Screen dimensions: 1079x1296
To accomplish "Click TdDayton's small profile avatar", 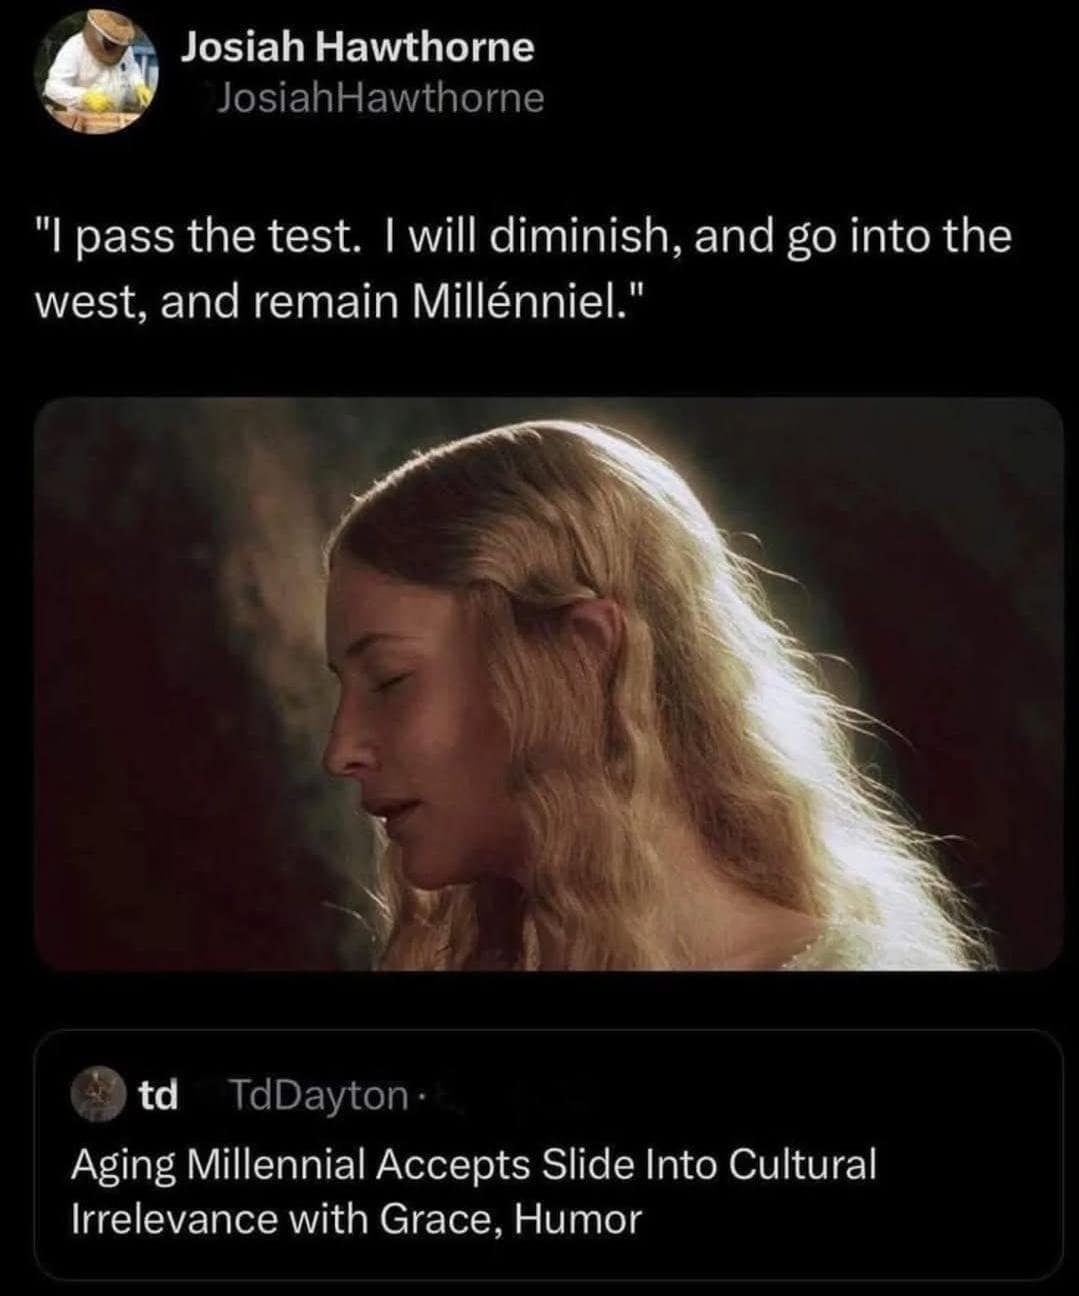I will pos(97,1096).
